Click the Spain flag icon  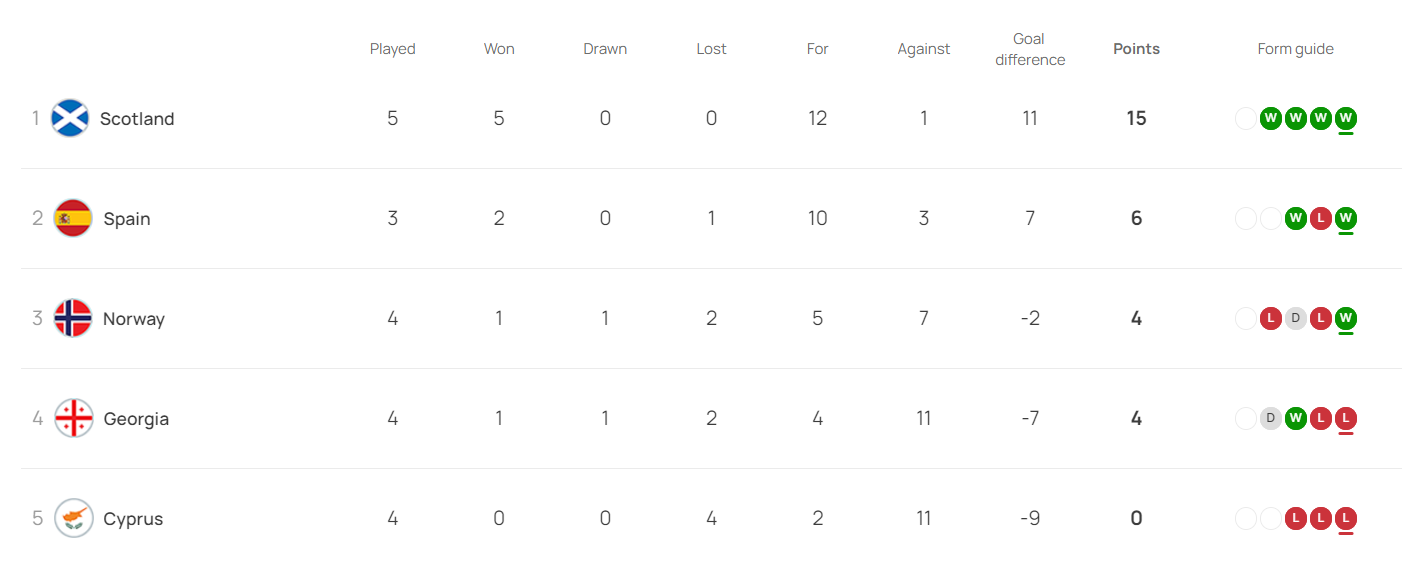[x=73, y=218]
